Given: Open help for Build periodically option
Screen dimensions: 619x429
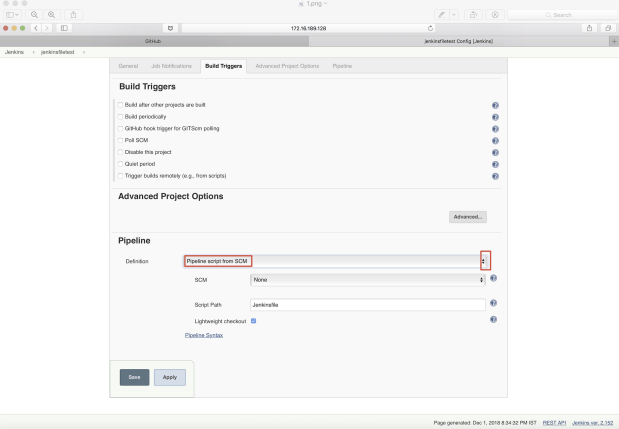Looking at the screenshot, I should pos(495,117).
